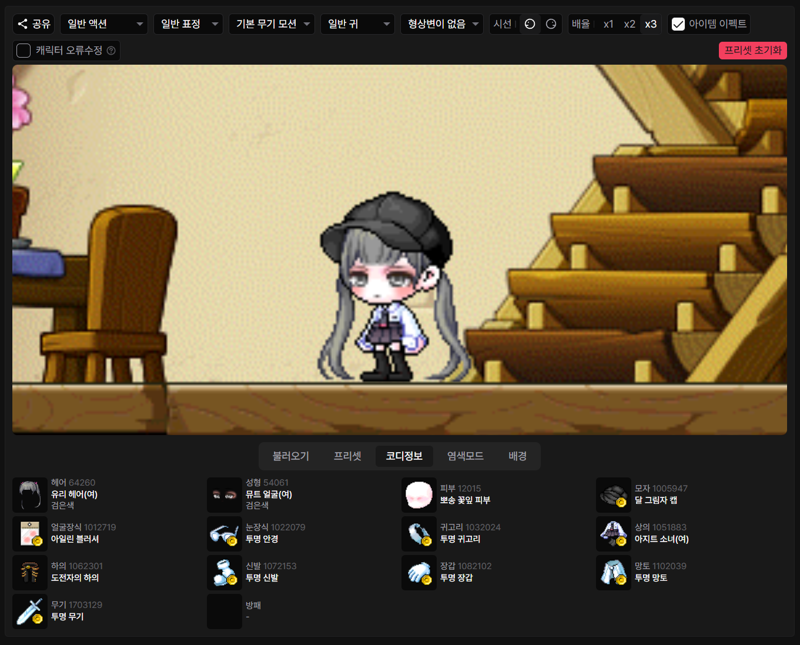Click the item name 투명 귀고리
The image size is (800, 645).
(460, 539)
